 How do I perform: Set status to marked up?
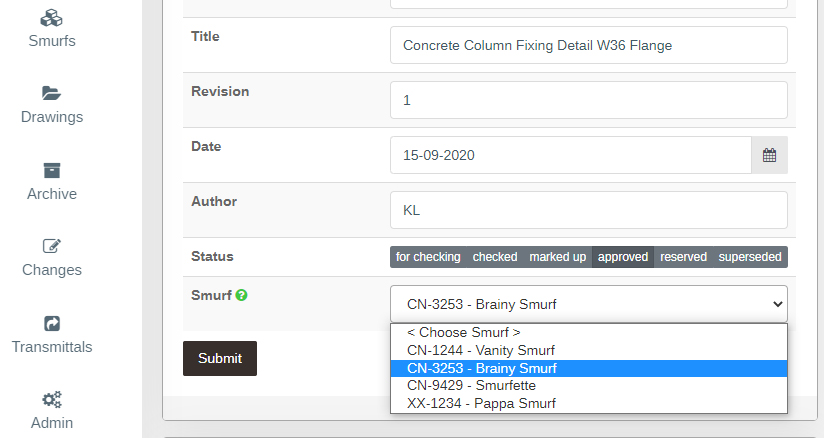[558, 257]
